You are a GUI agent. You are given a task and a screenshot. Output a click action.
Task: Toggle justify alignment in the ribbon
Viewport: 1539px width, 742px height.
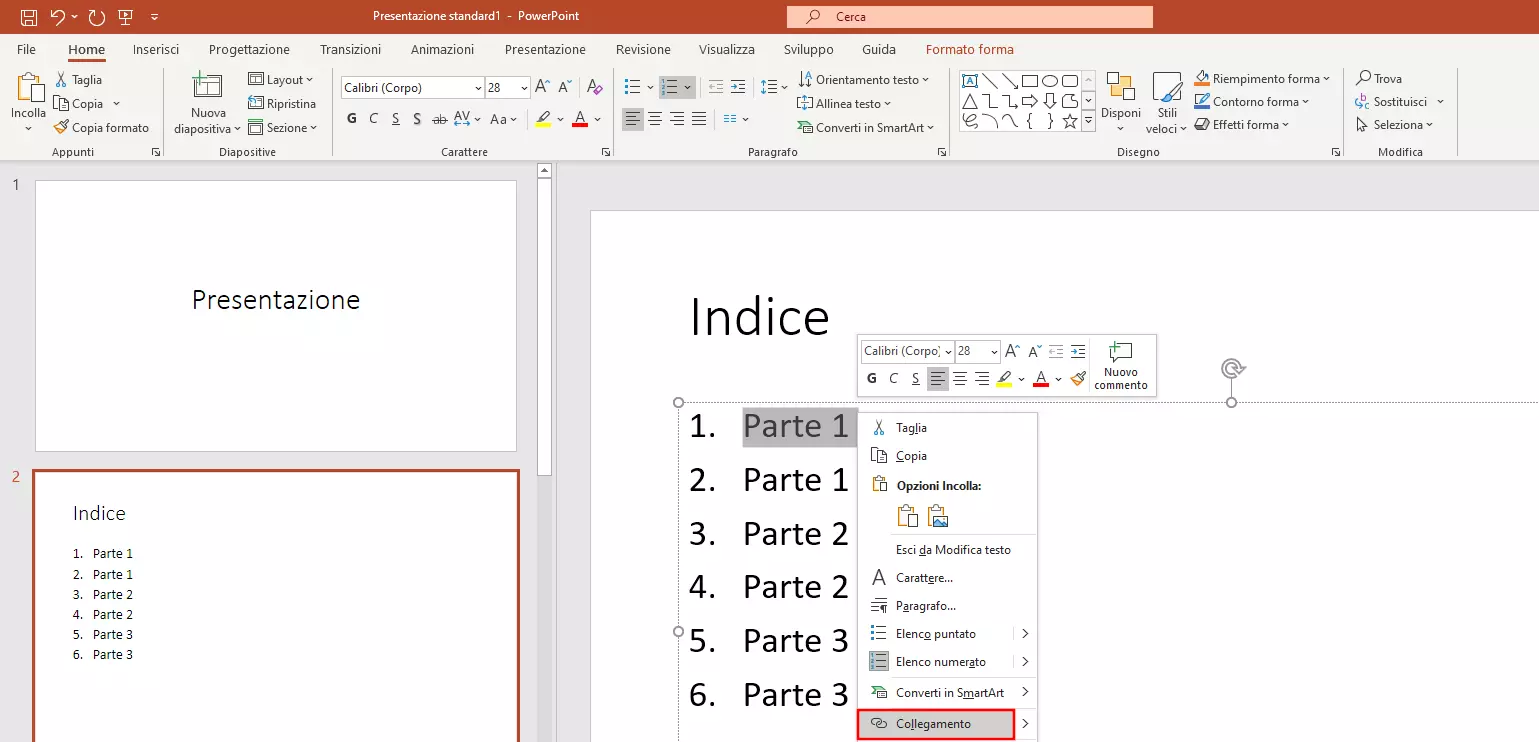coord(699,119)
